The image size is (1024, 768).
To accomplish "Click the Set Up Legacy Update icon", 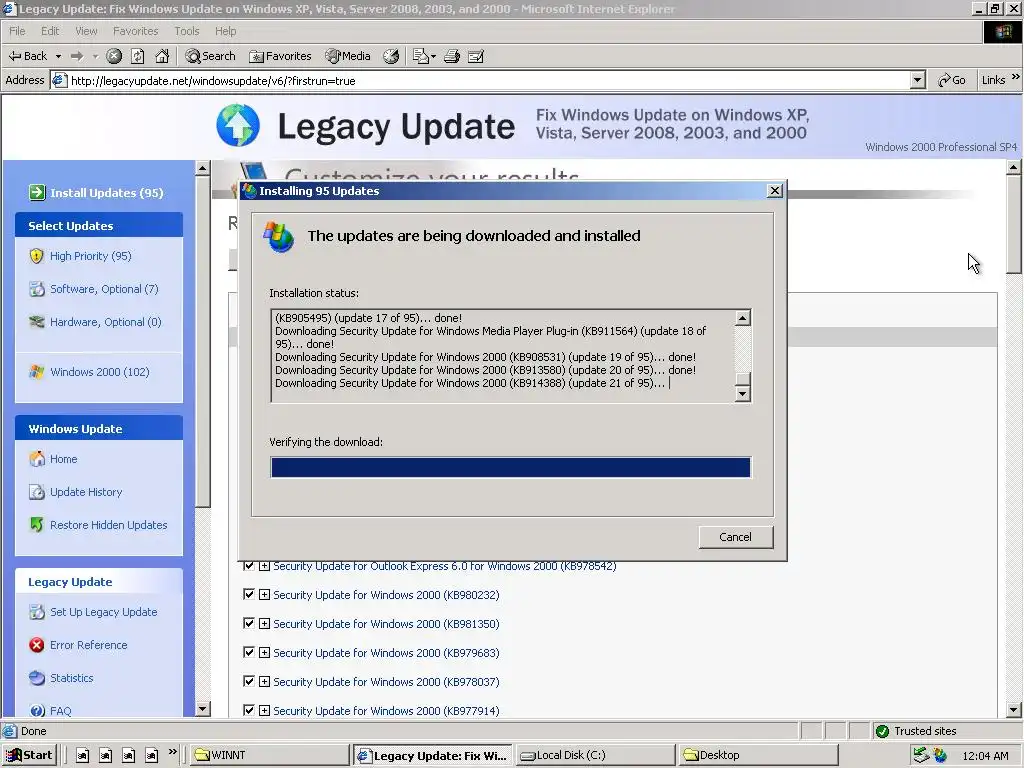I will 37,612.
